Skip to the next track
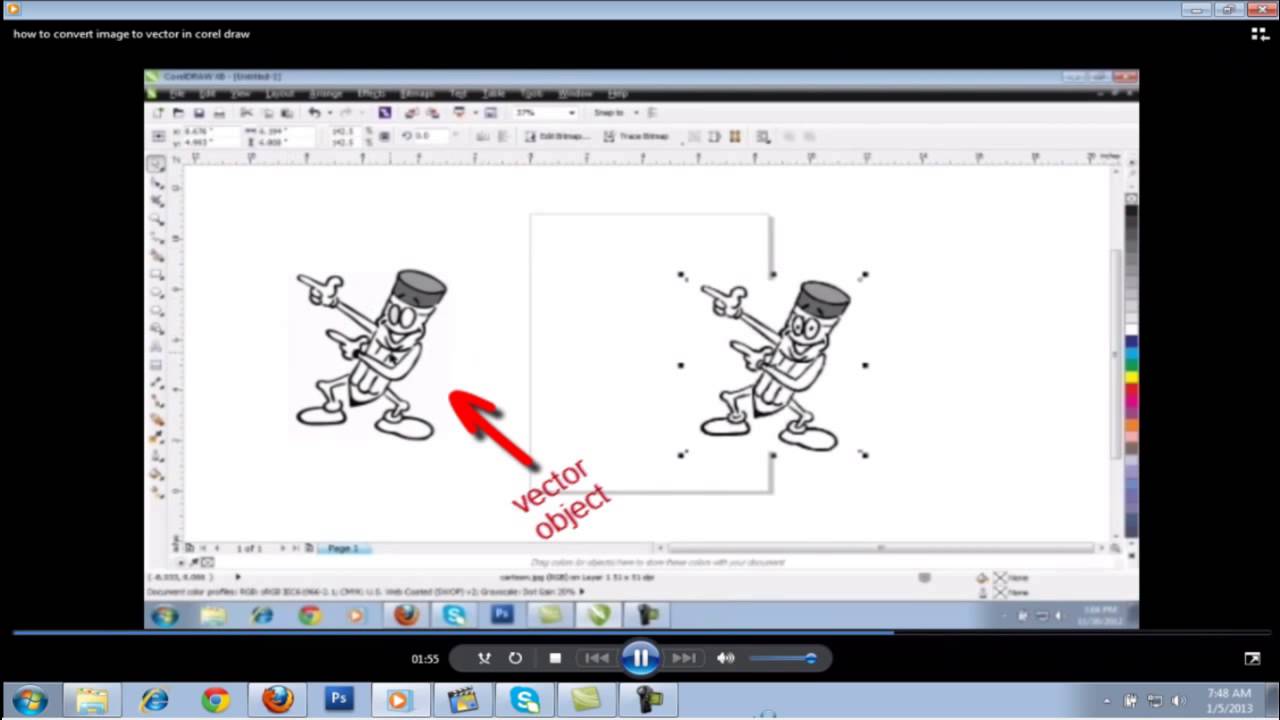The height and width of the screenshot is (720, 1280). pyautogui.click(x=684, y=658)
